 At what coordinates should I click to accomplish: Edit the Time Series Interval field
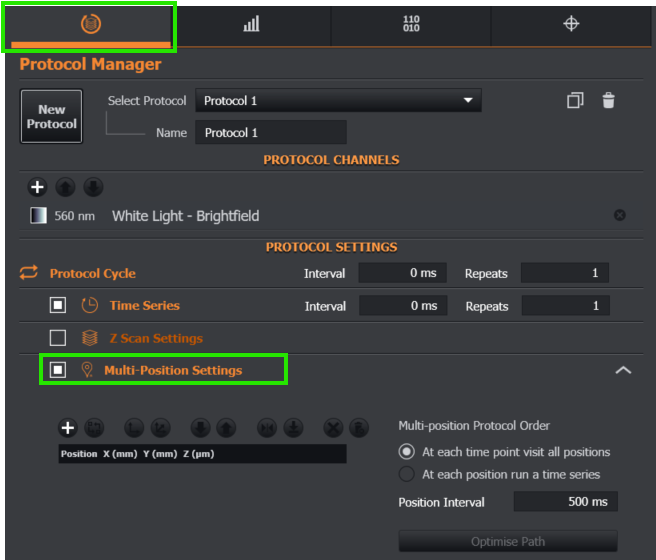click(403, 306)
